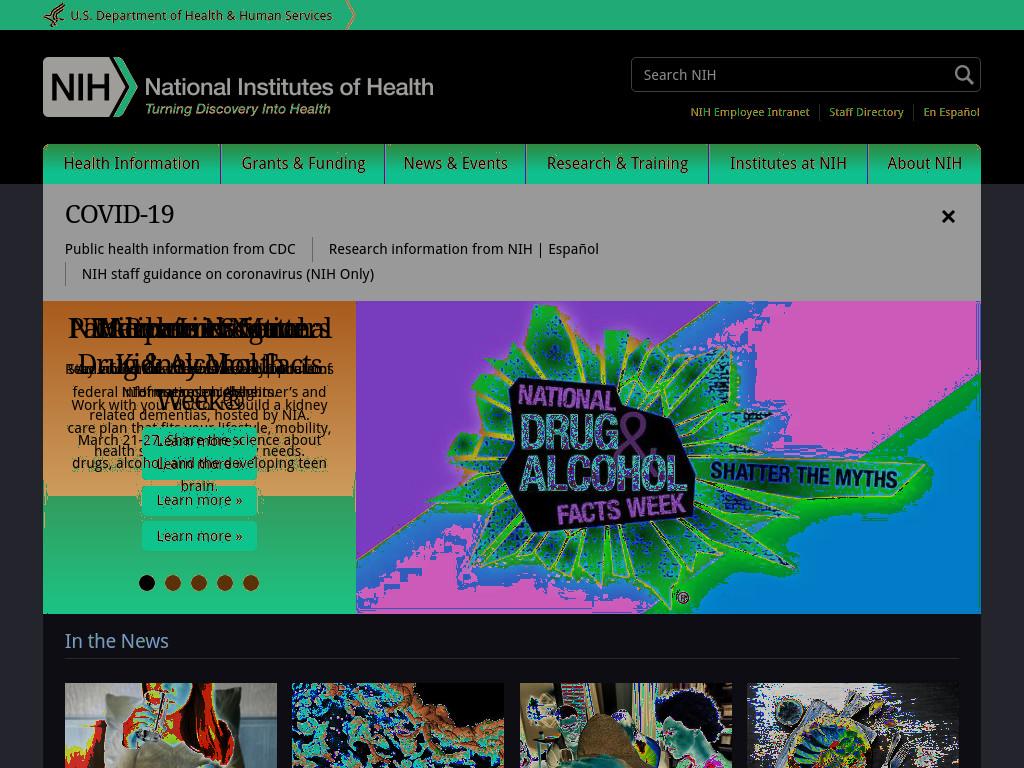Open the Institutes at NIH menu
1024x768 pixels.
point(788,164)
